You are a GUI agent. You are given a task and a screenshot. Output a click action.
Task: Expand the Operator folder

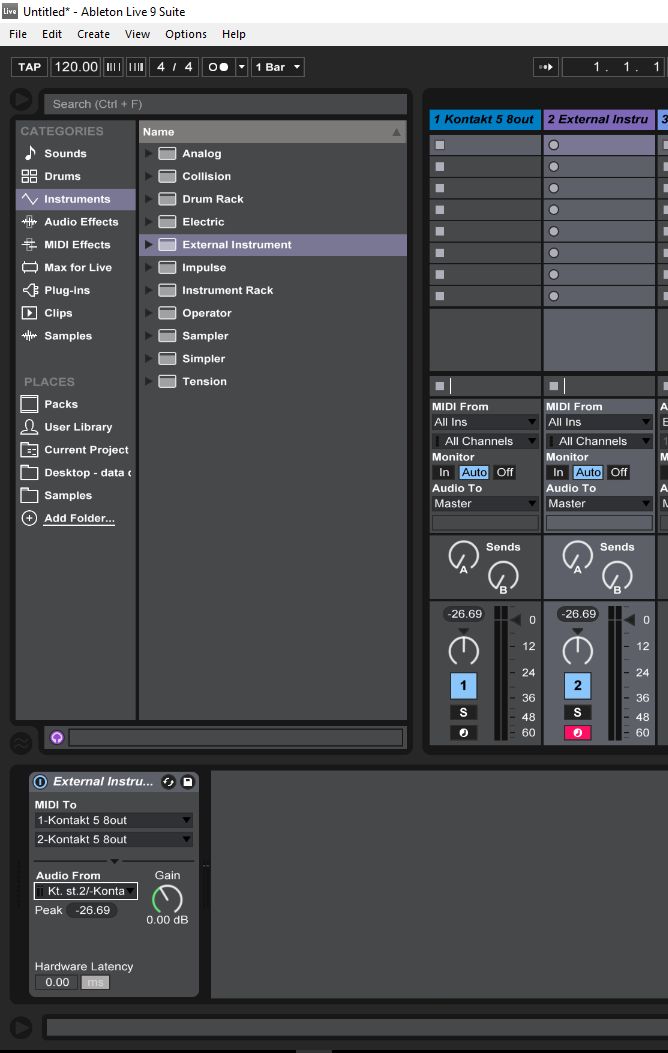pyautogui.click(x=148, y=313)
